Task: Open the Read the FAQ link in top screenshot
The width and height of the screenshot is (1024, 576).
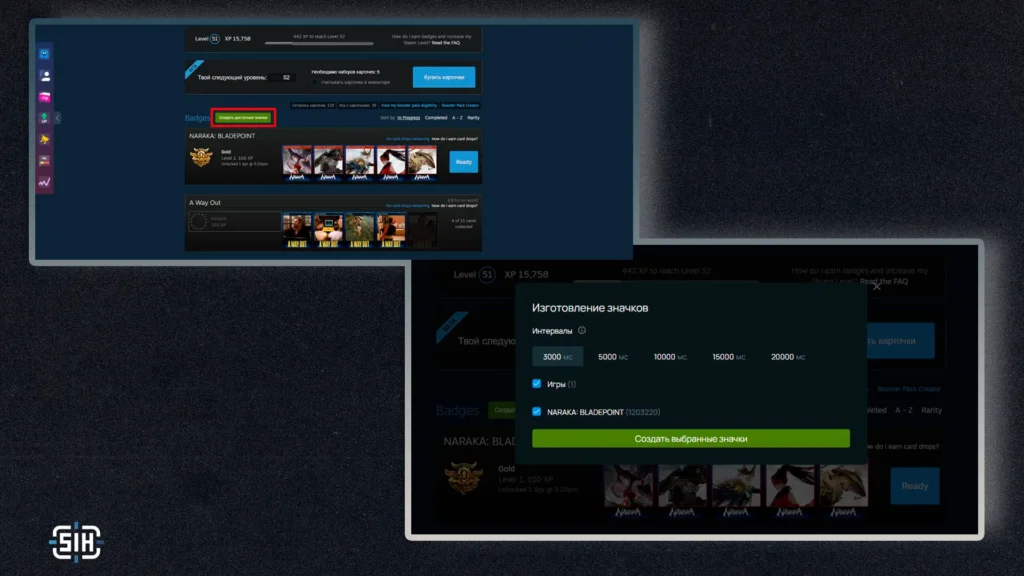Action: tap(446, 43)
